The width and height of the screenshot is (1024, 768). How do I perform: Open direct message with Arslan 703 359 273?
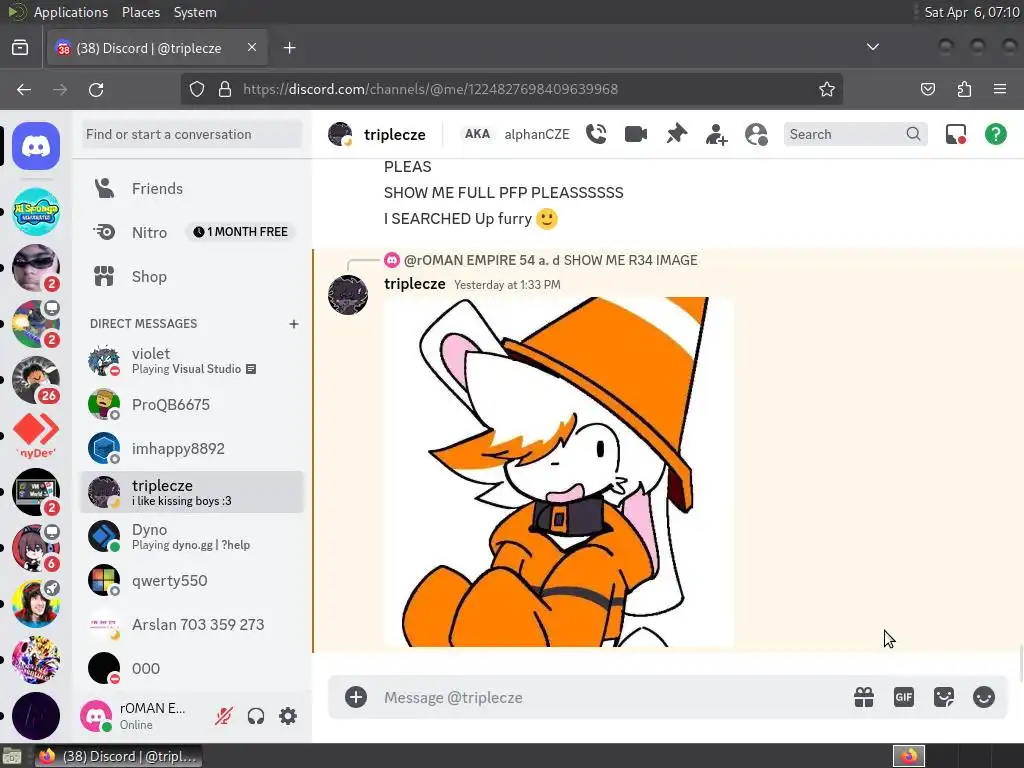(192, 624)
